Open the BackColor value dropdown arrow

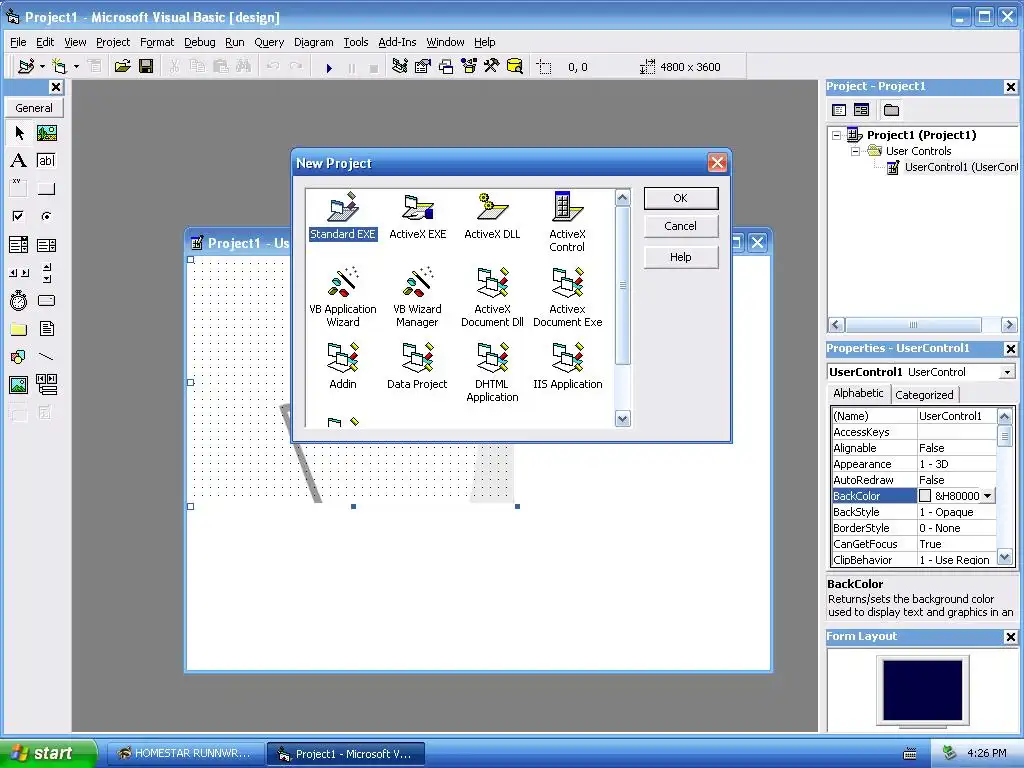(988, 496)
